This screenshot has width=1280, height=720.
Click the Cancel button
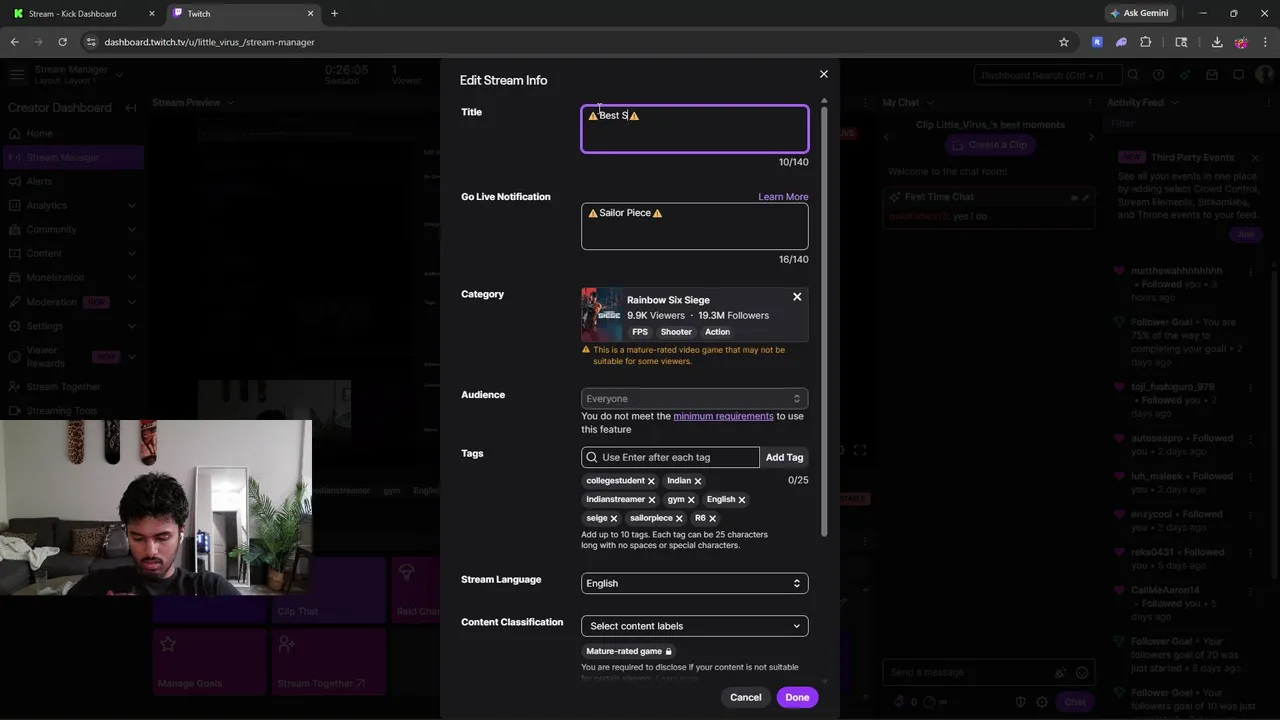[x=745, y=697]
